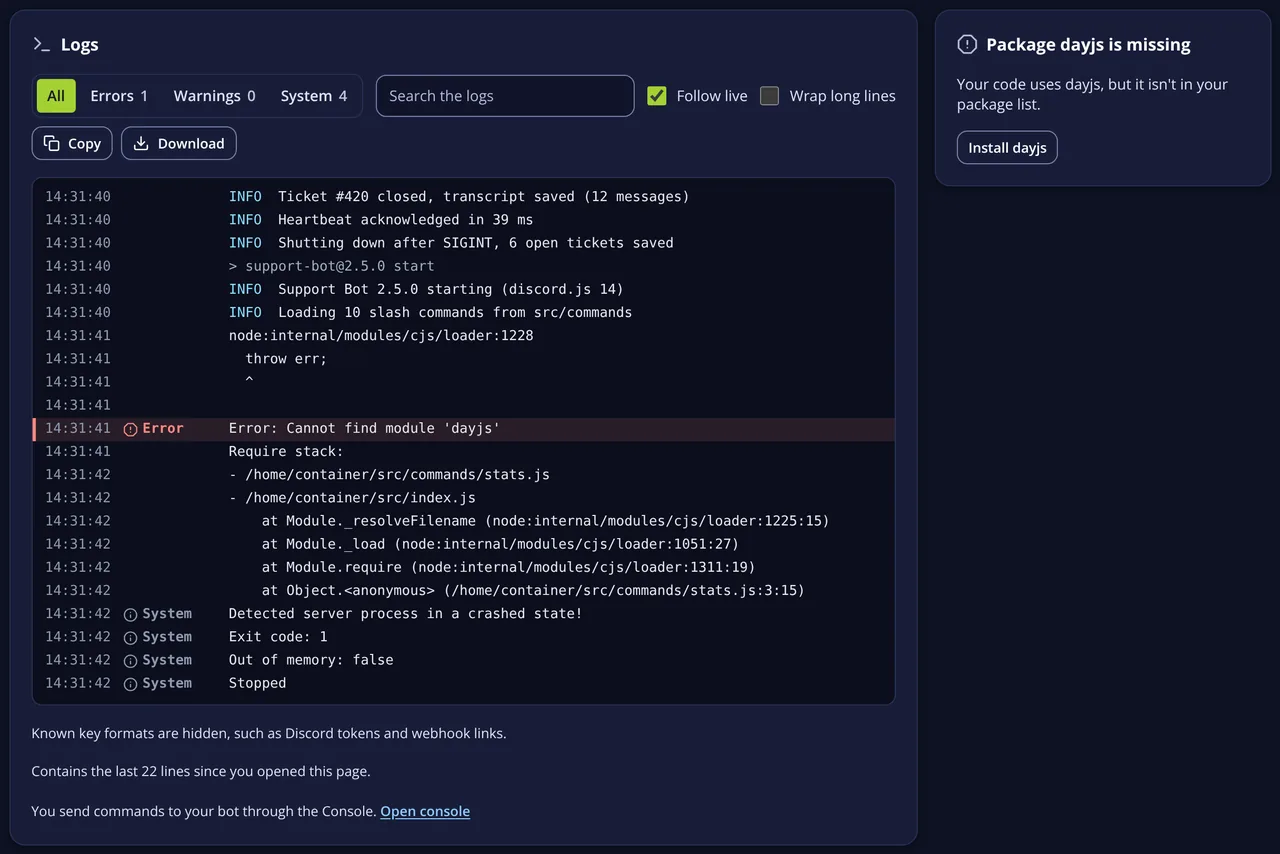
Task: Click the System icon on Stopped line
Action: coord(130,683)
